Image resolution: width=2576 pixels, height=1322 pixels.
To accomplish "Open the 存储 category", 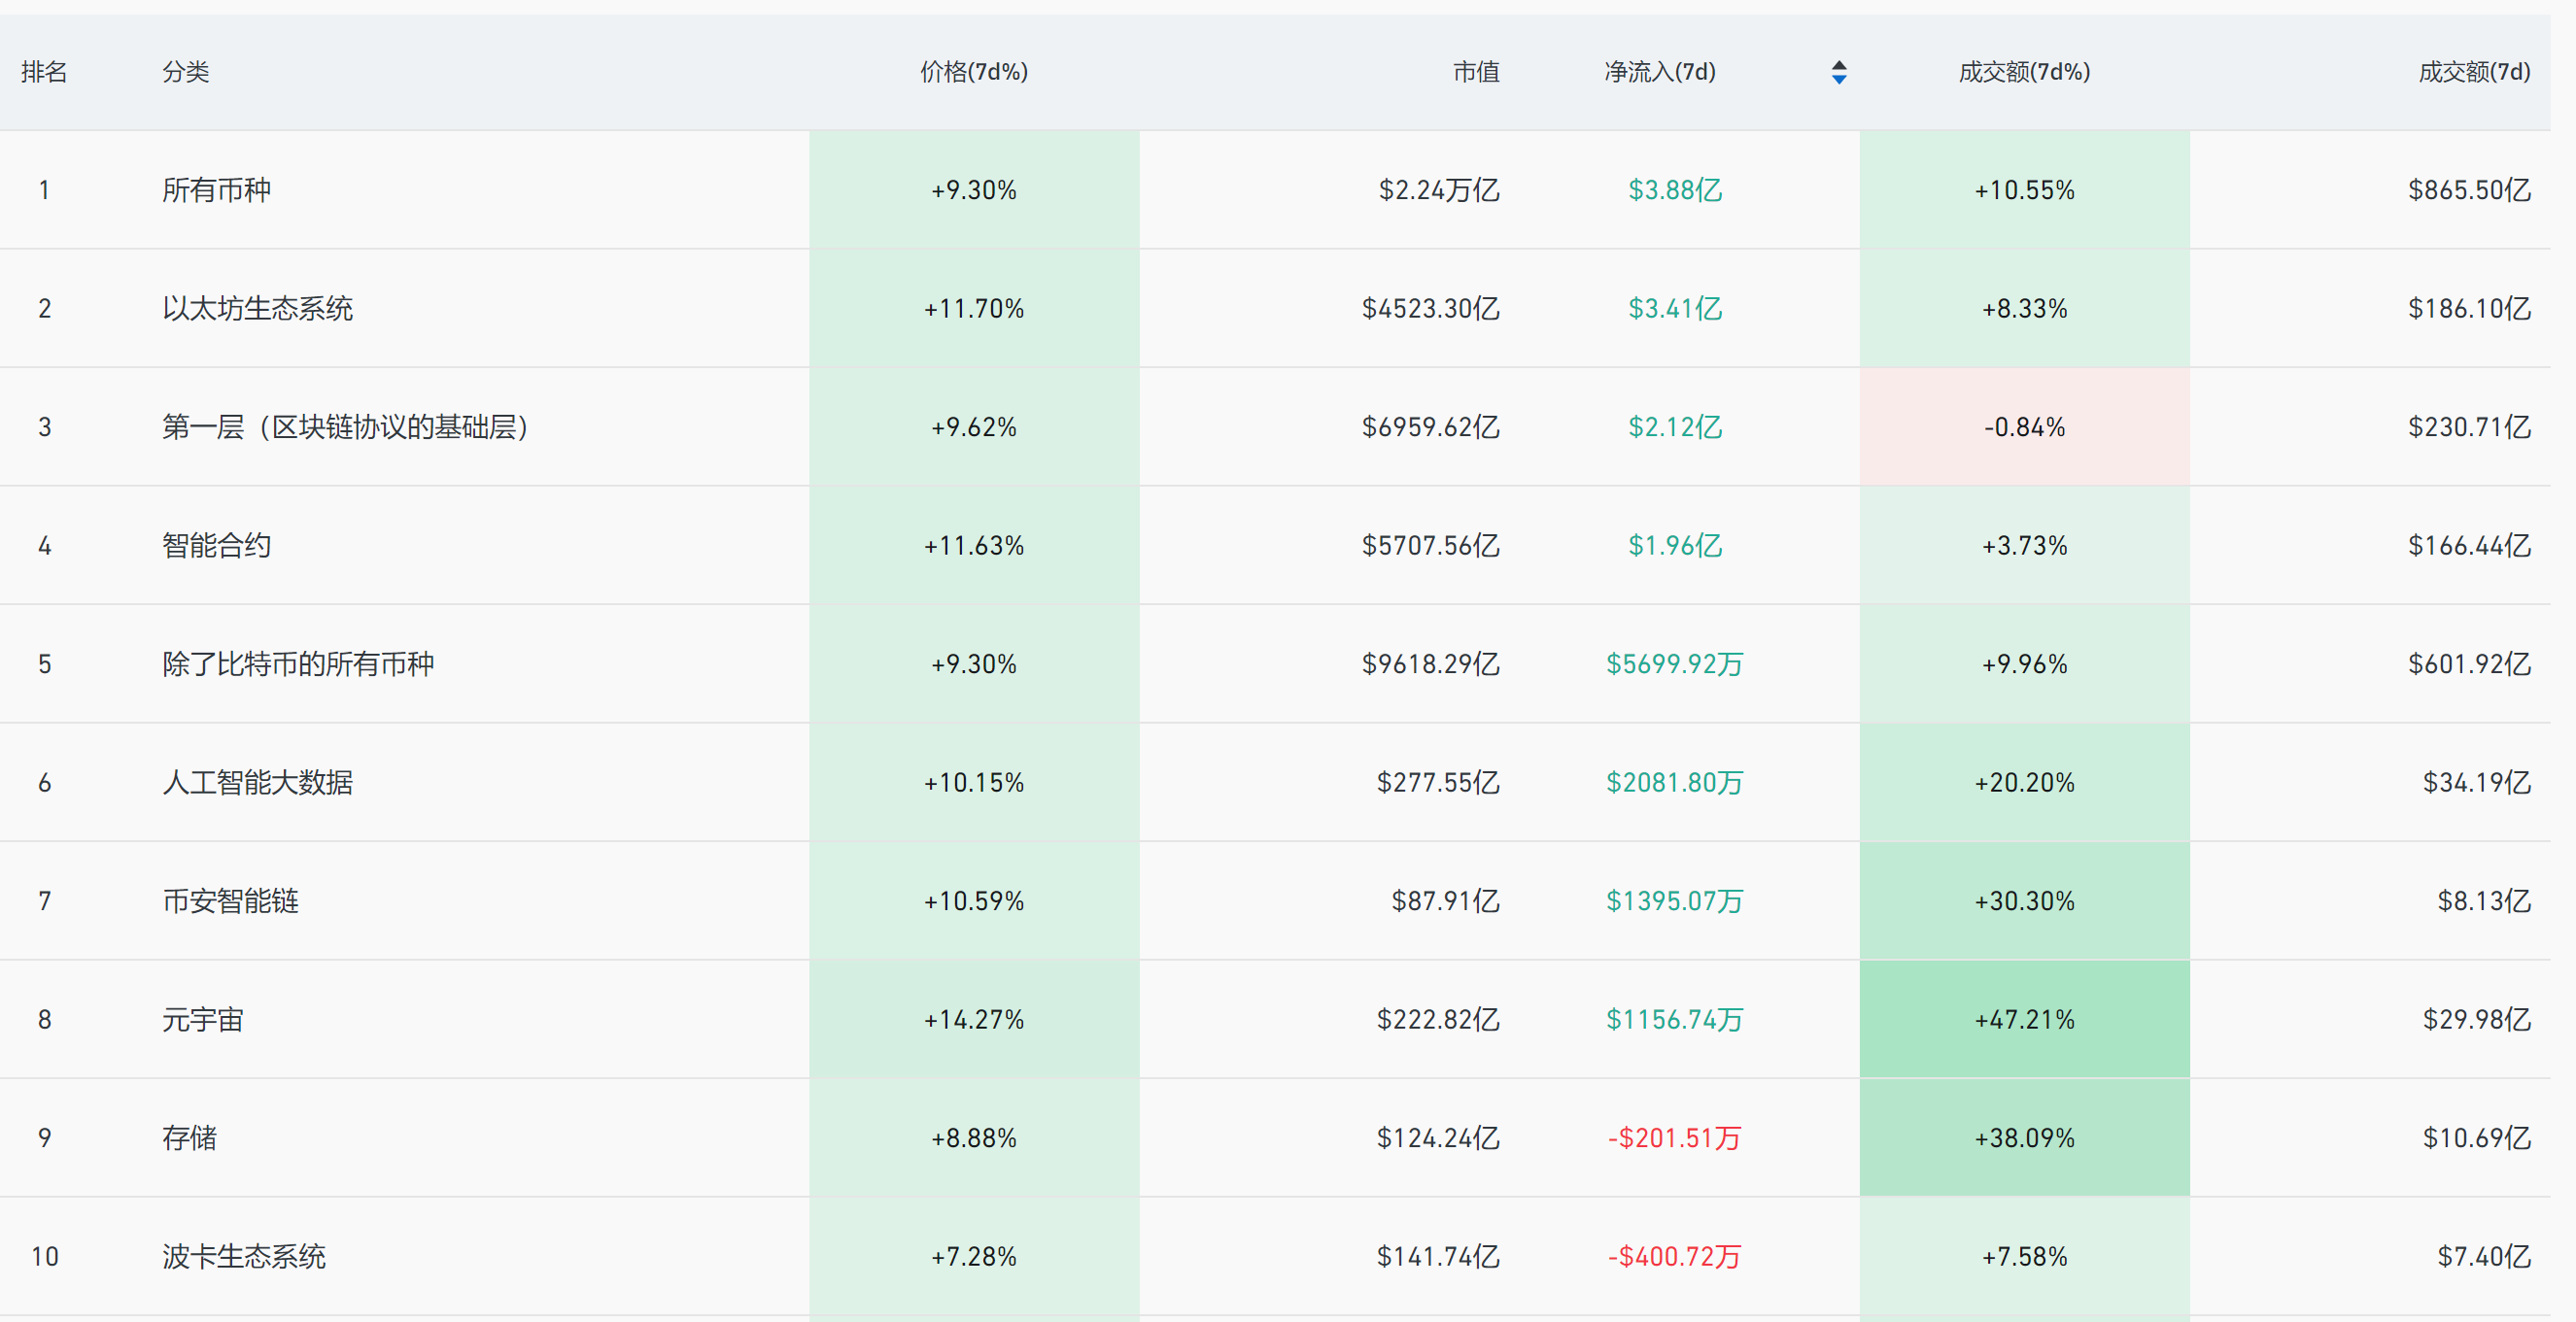I will point(189,1138).
